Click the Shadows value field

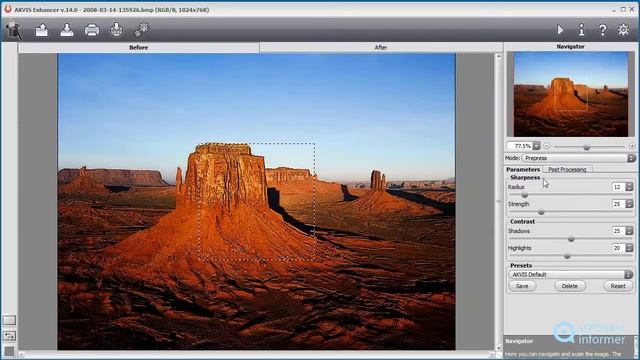(x=618, y=231)
